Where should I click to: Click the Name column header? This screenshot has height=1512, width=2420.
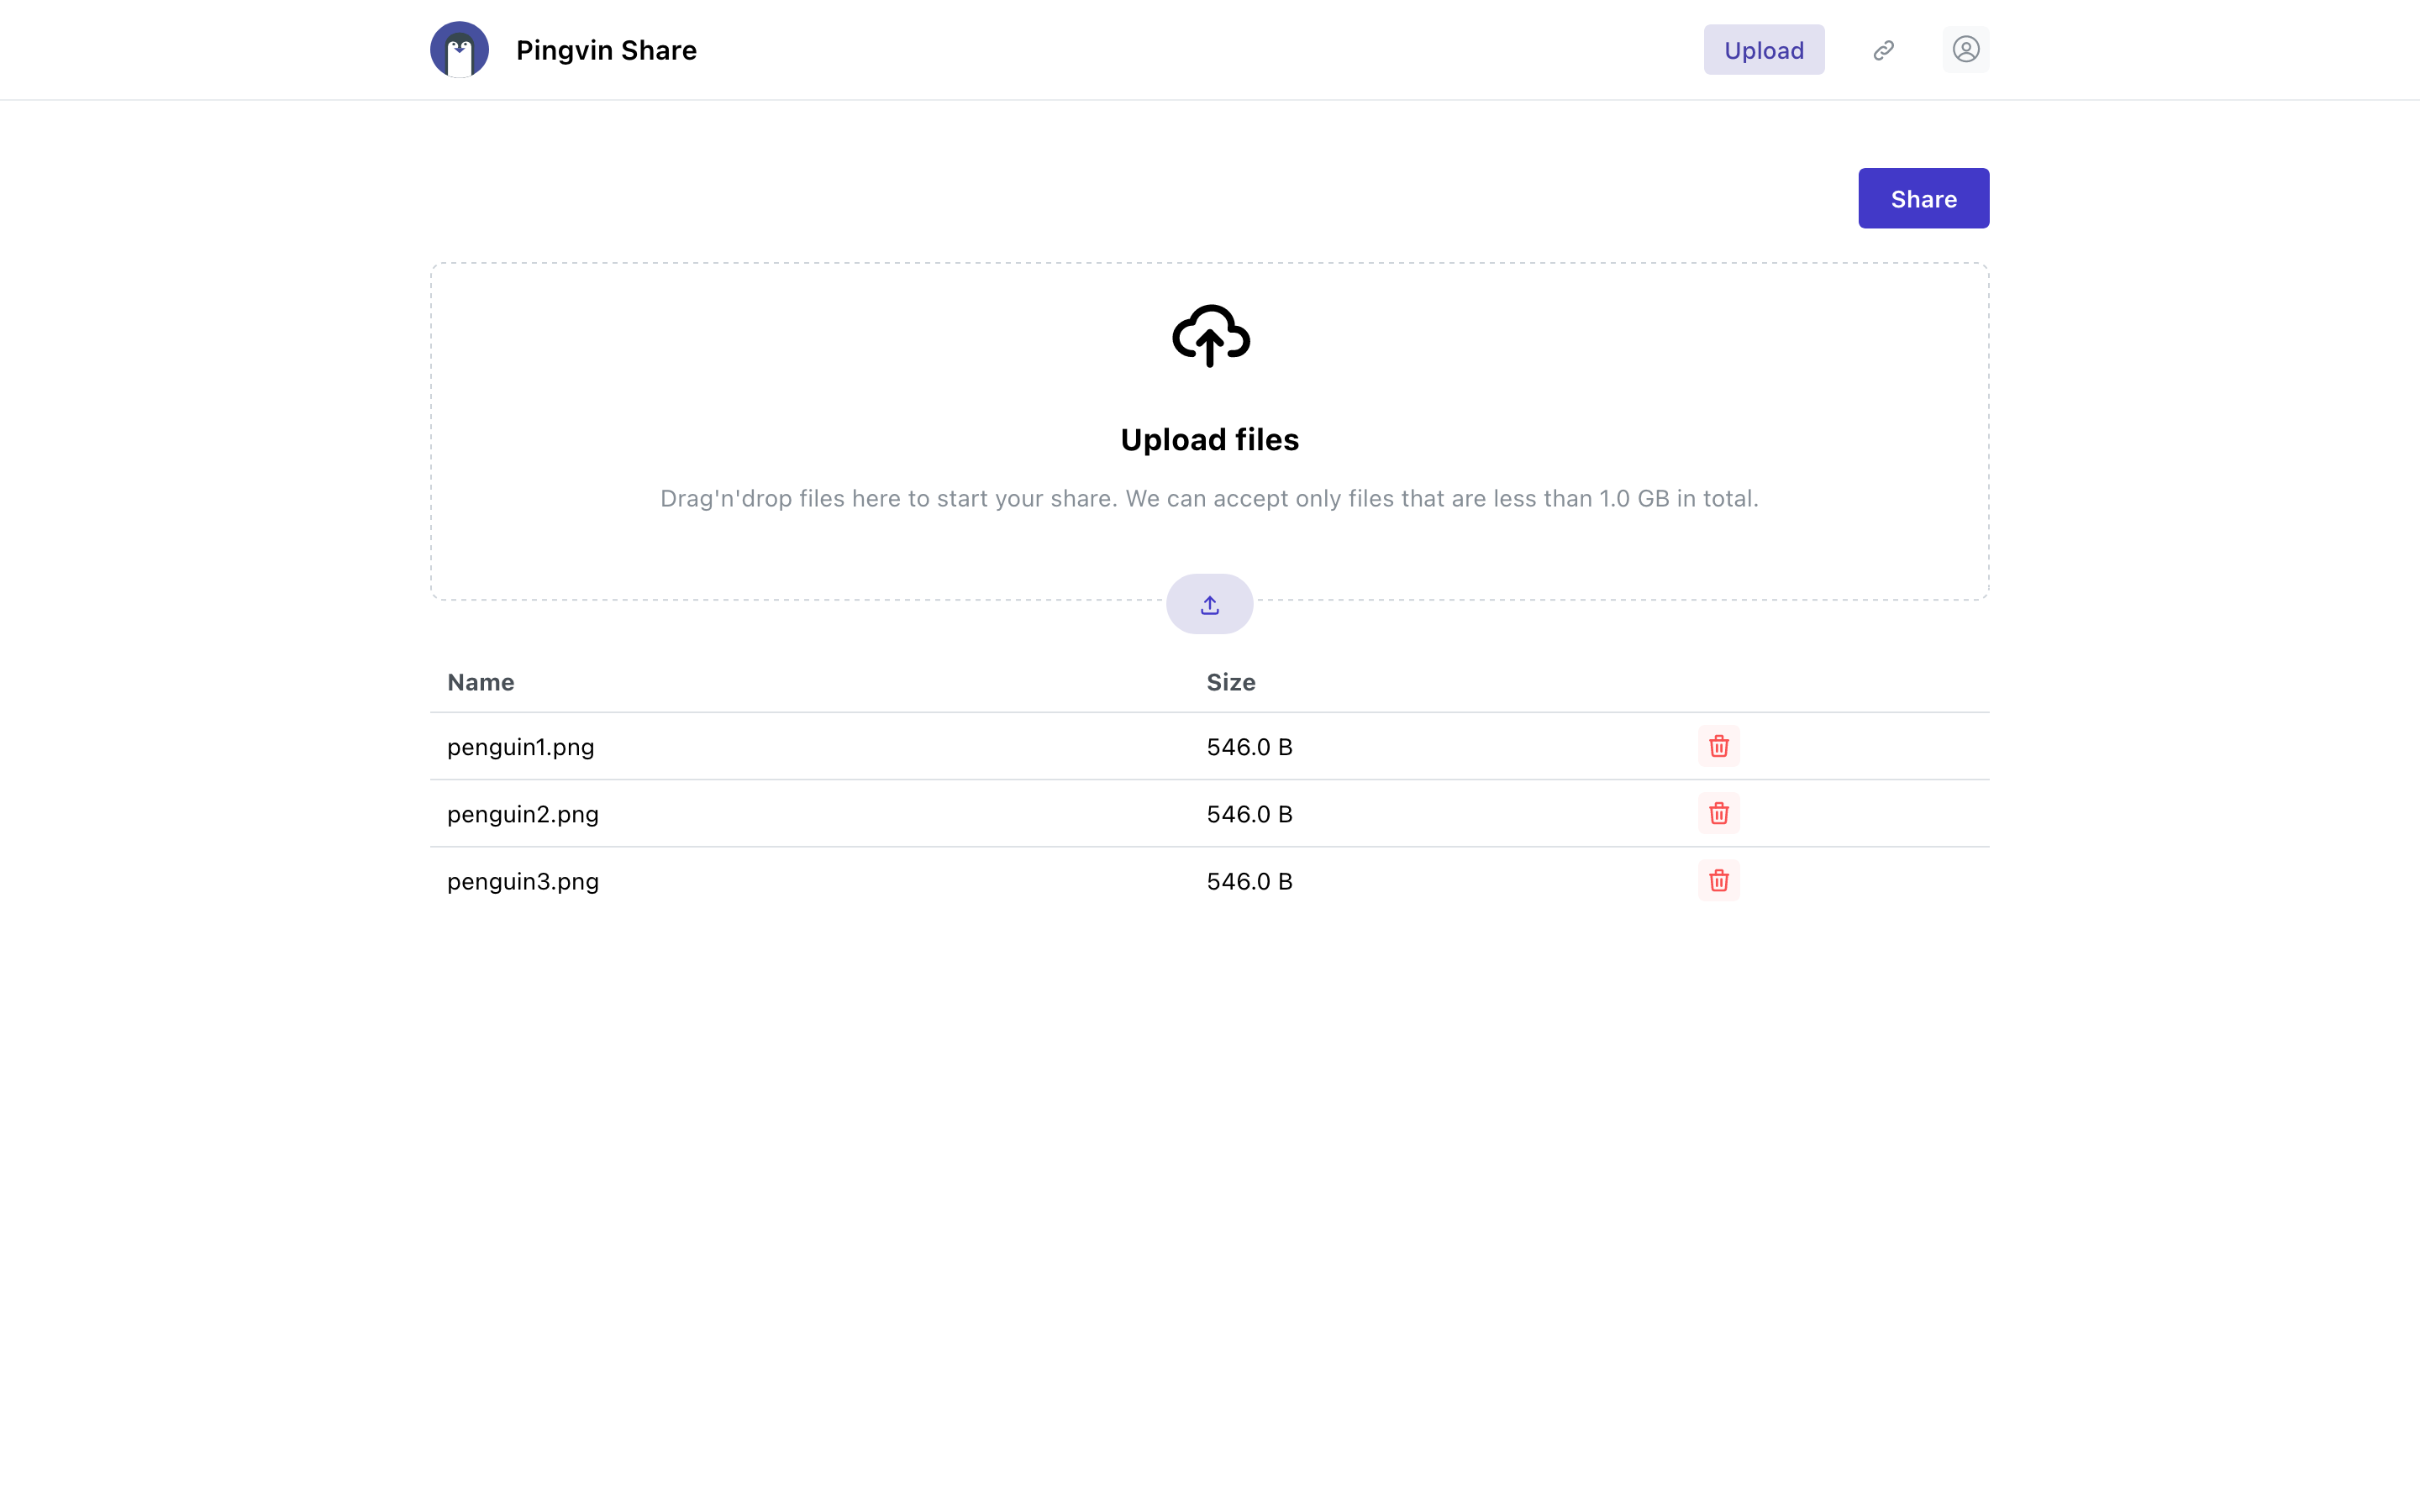[480, 682]
